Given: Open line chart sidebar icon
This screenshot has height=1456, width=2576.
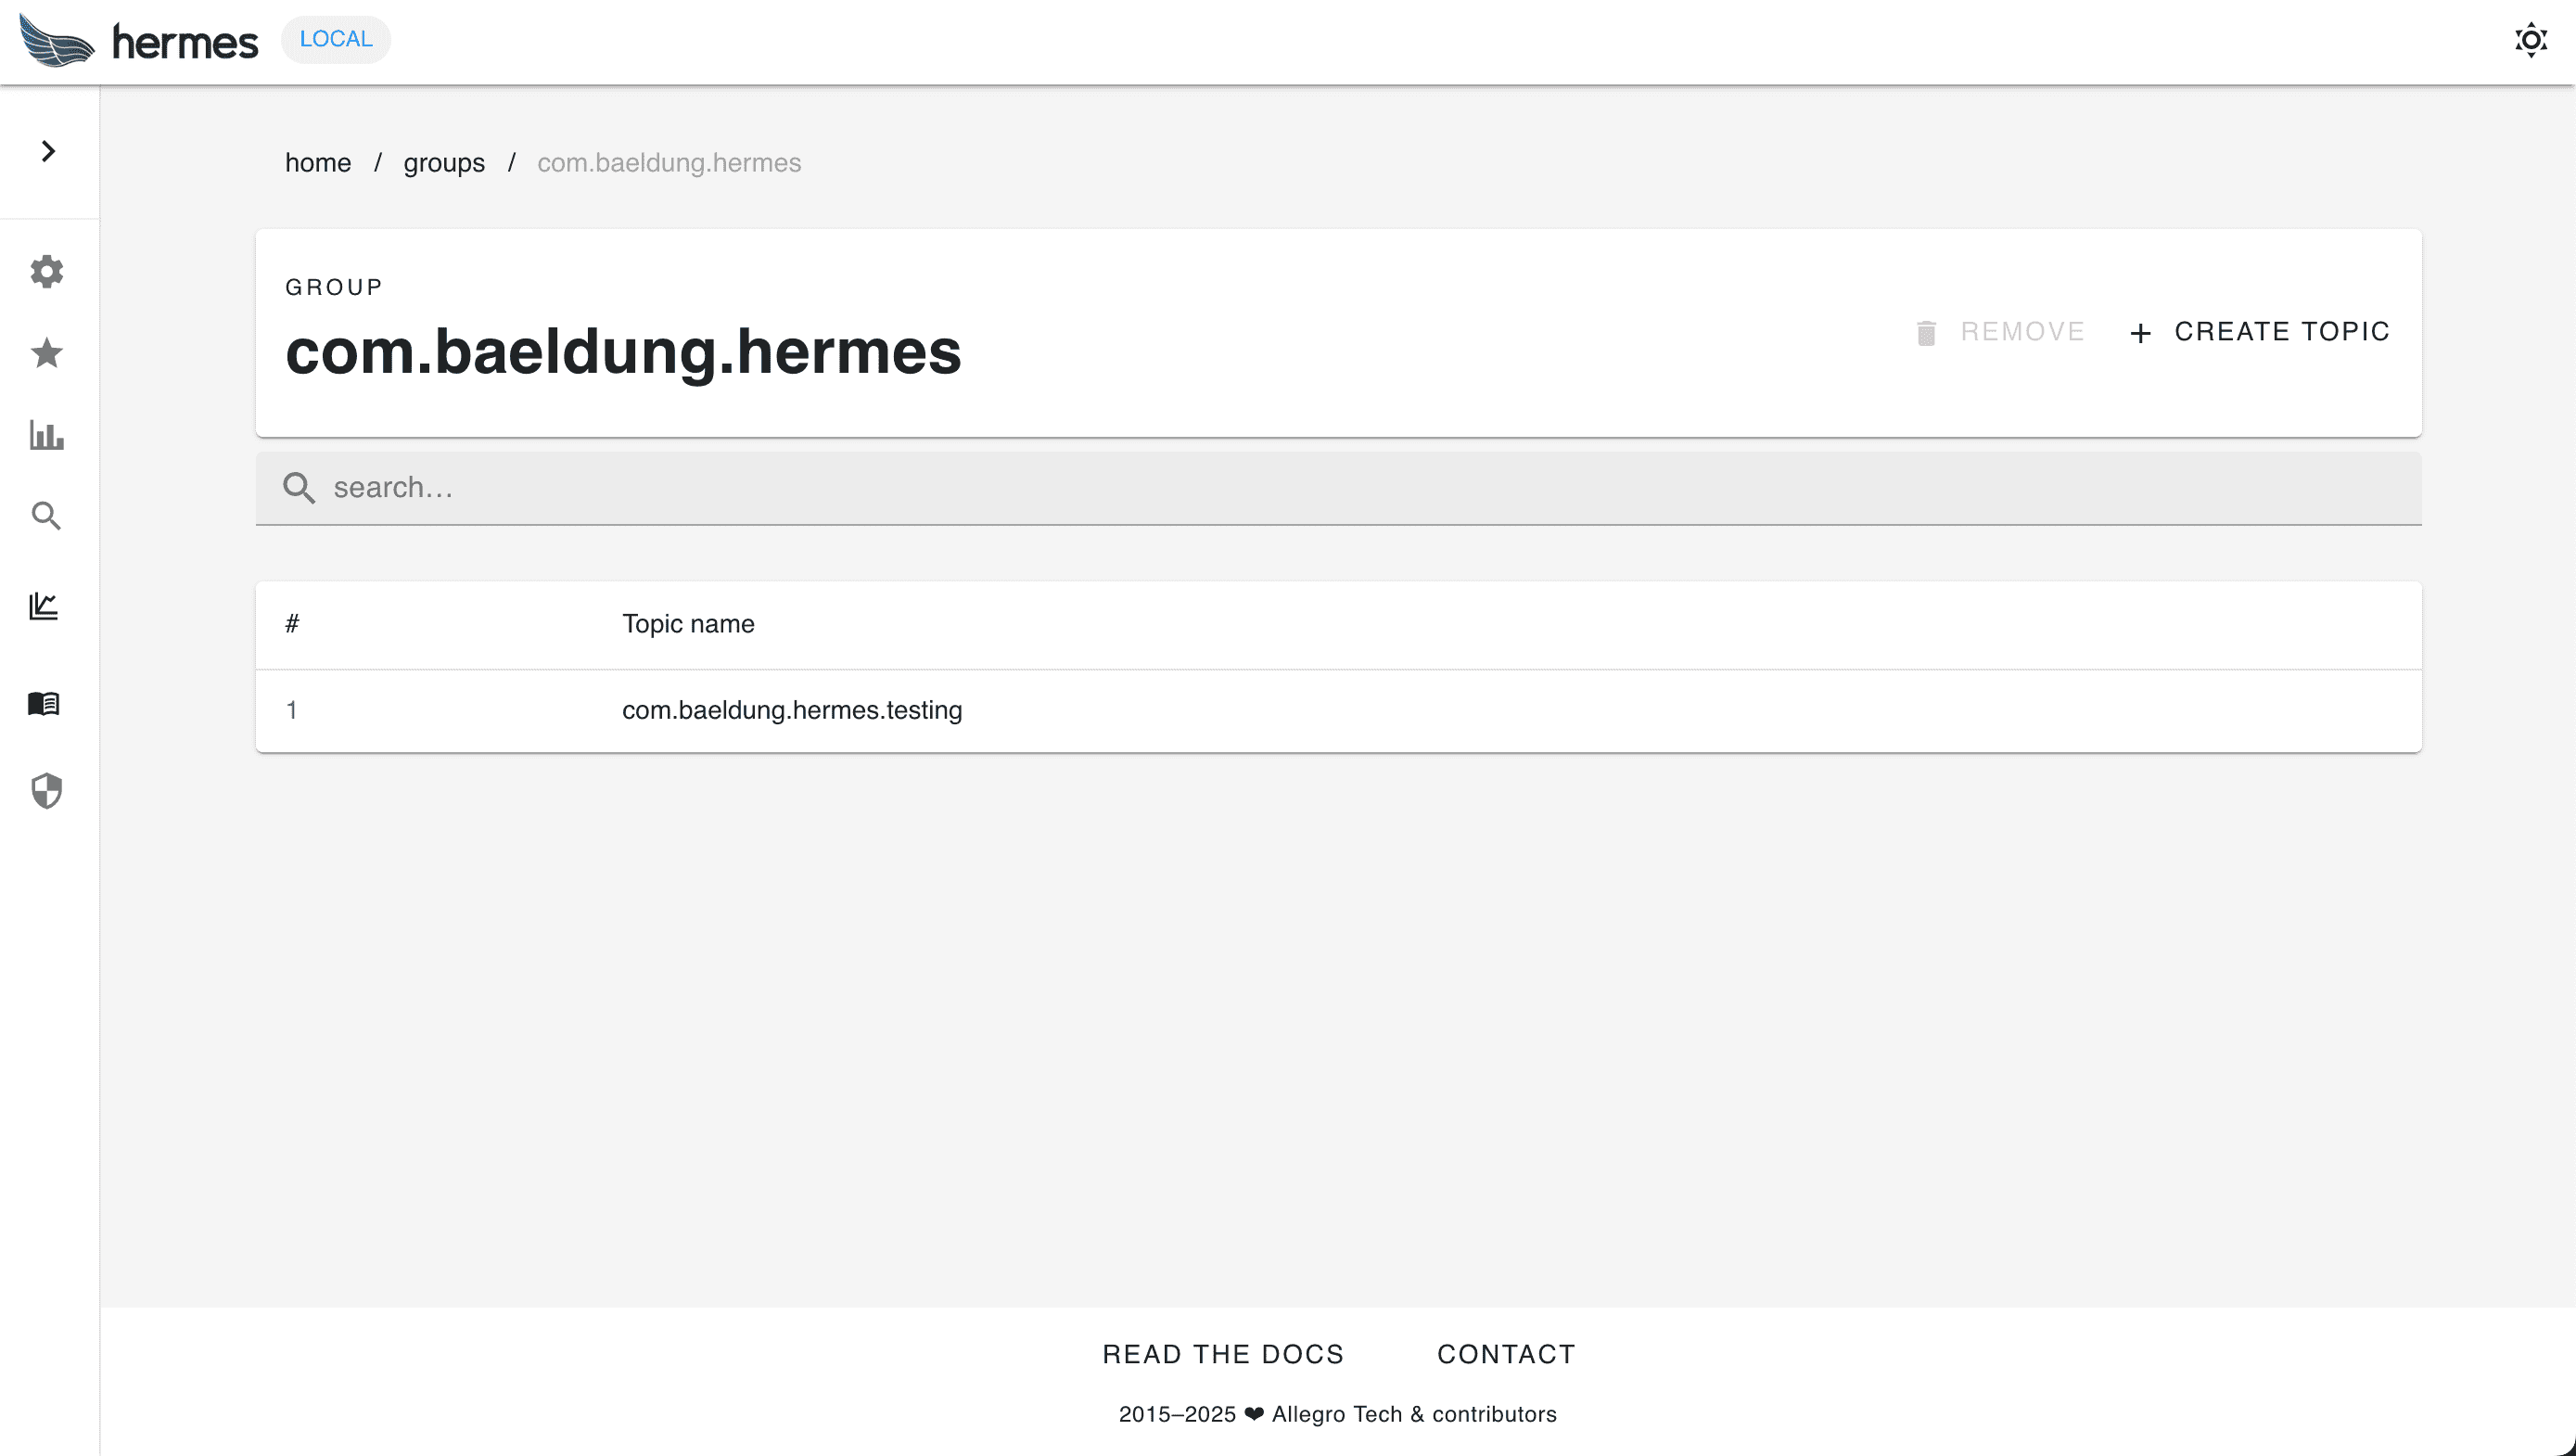Looking at the screenshot, I should [x=44, y=606].
